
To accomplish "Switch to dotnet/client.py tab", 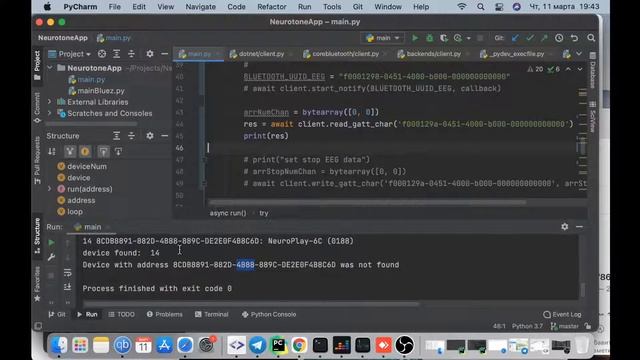I will [x=261, y=54].
